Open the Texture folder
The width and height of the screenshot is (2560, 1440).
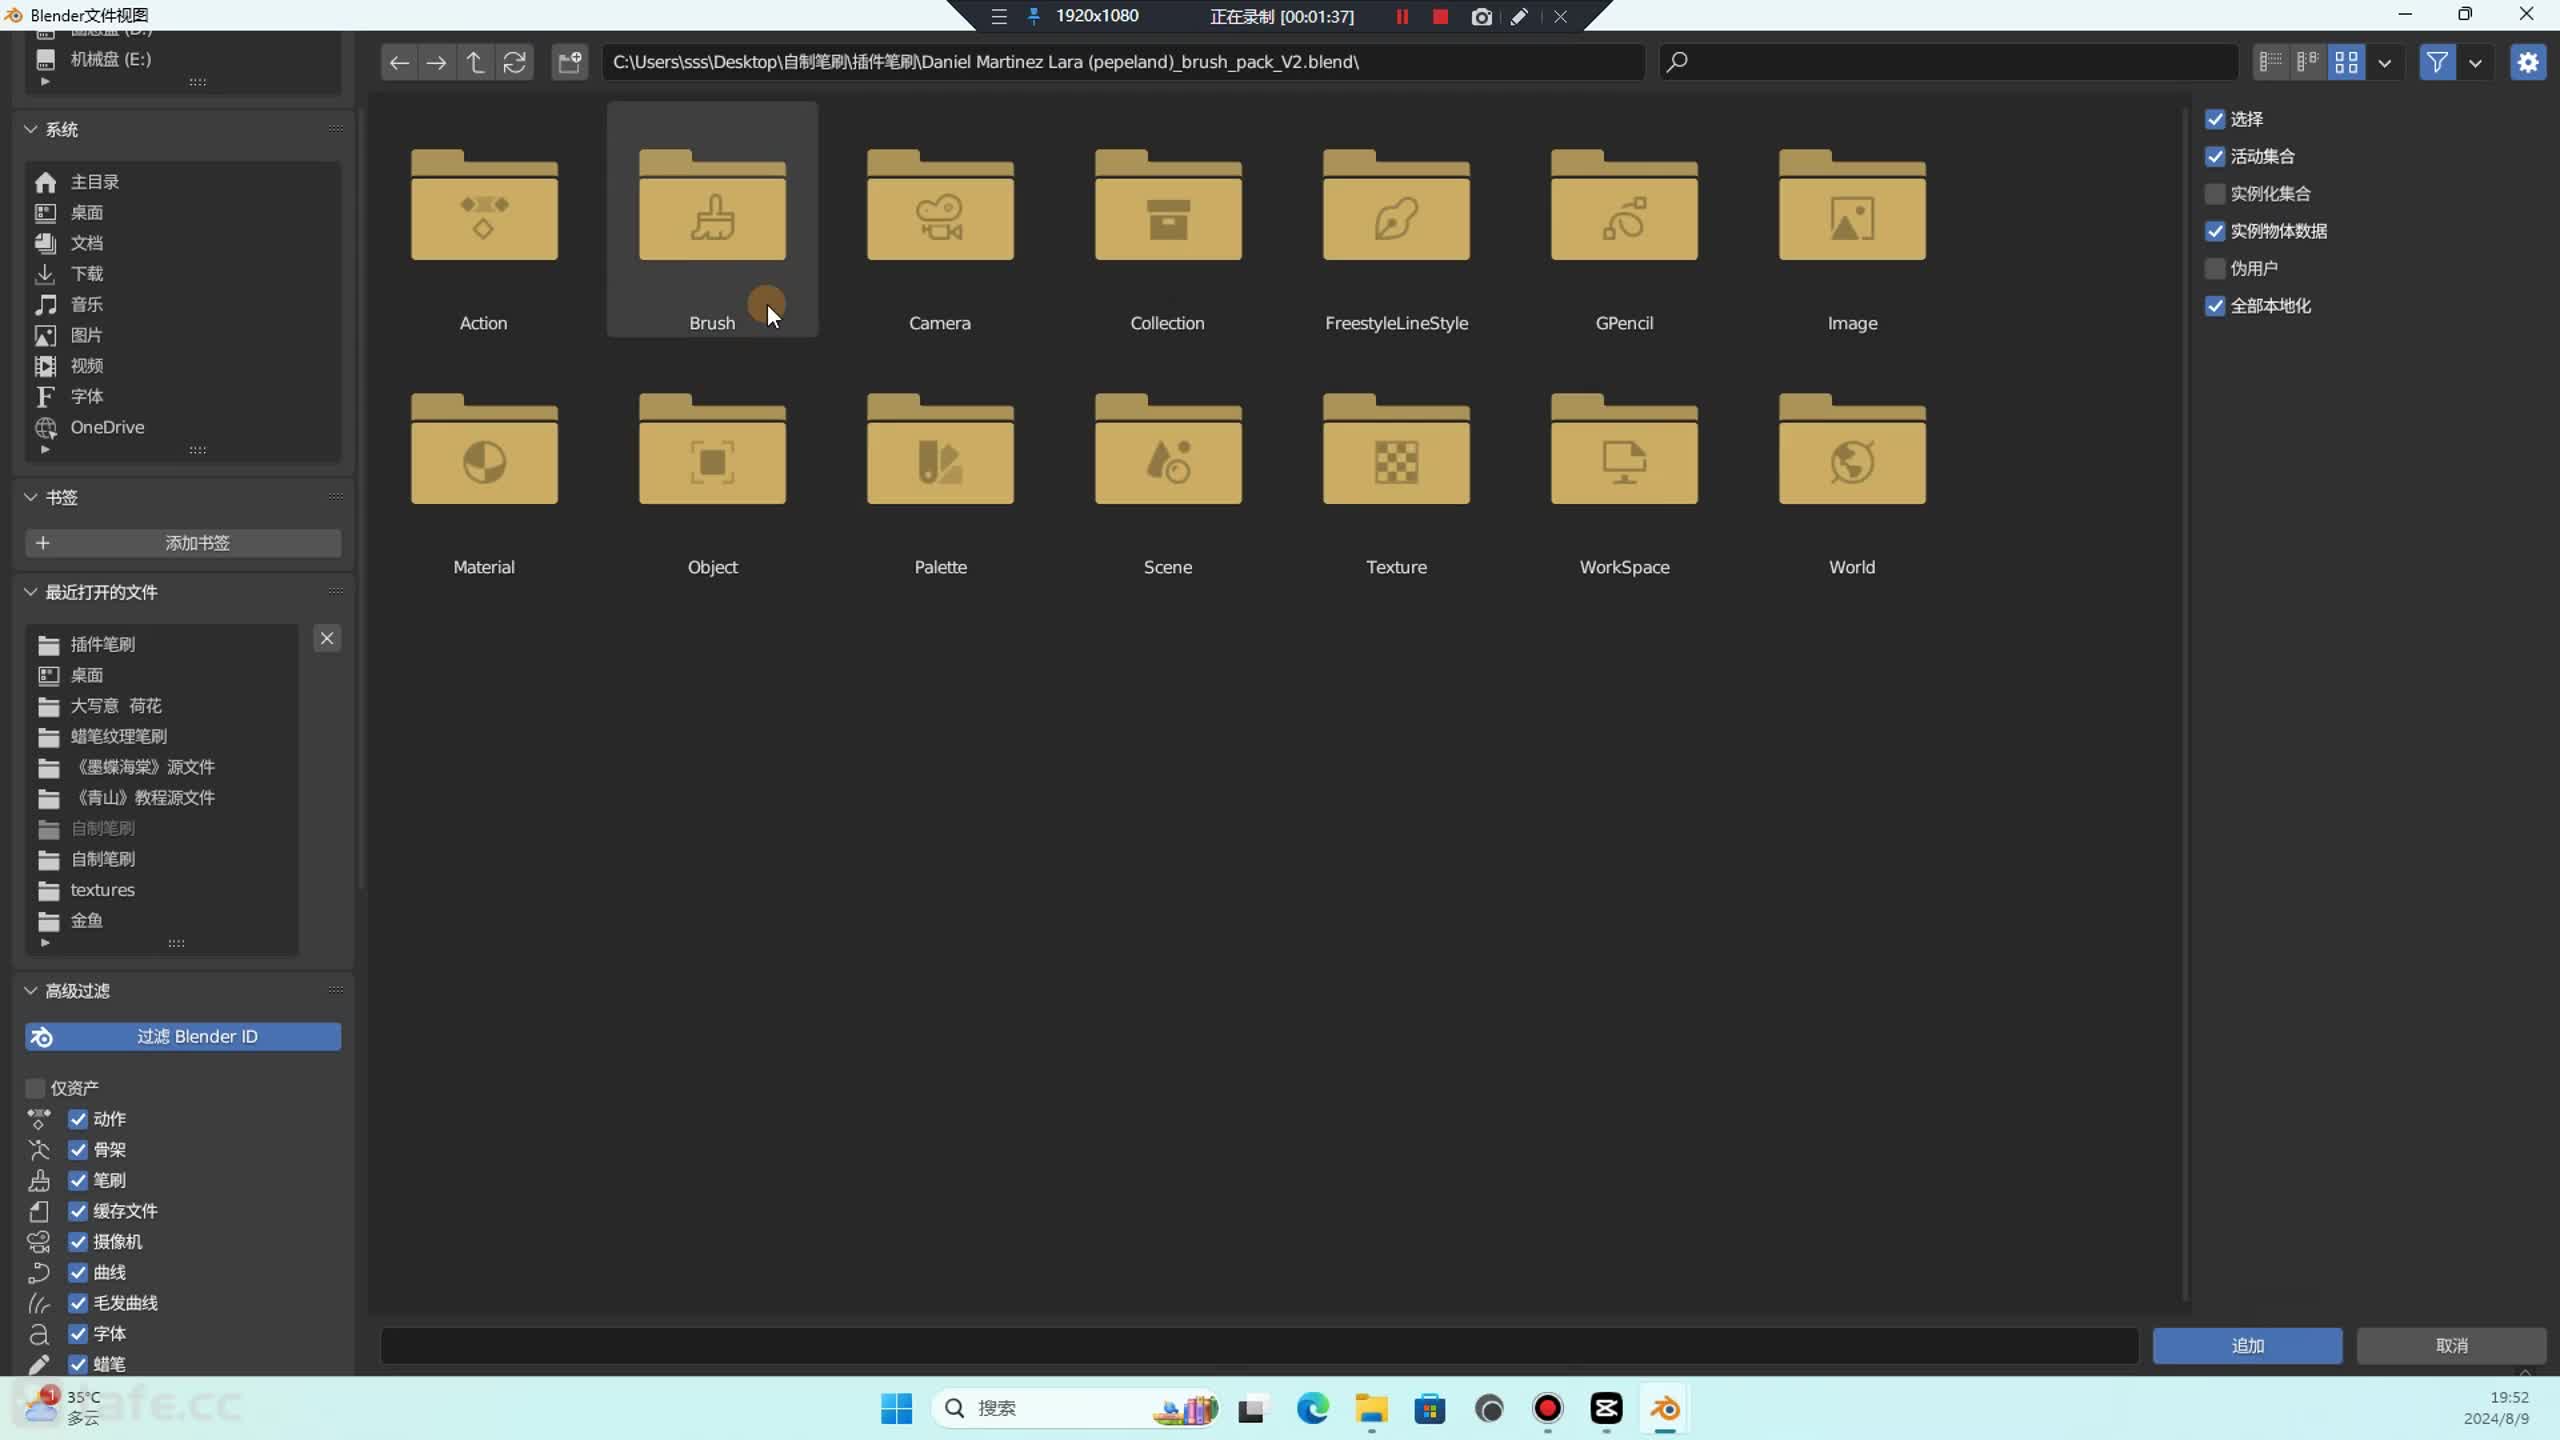pos(1396,464)
